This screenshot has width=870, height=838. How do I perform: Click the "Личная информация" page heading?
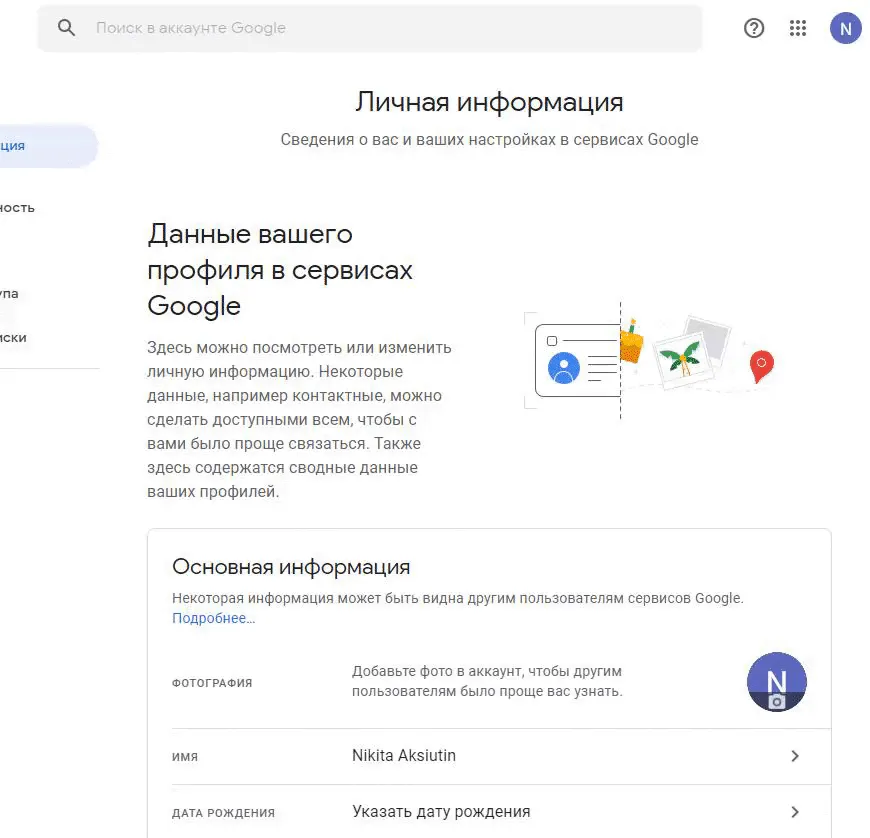click(489, 102)
